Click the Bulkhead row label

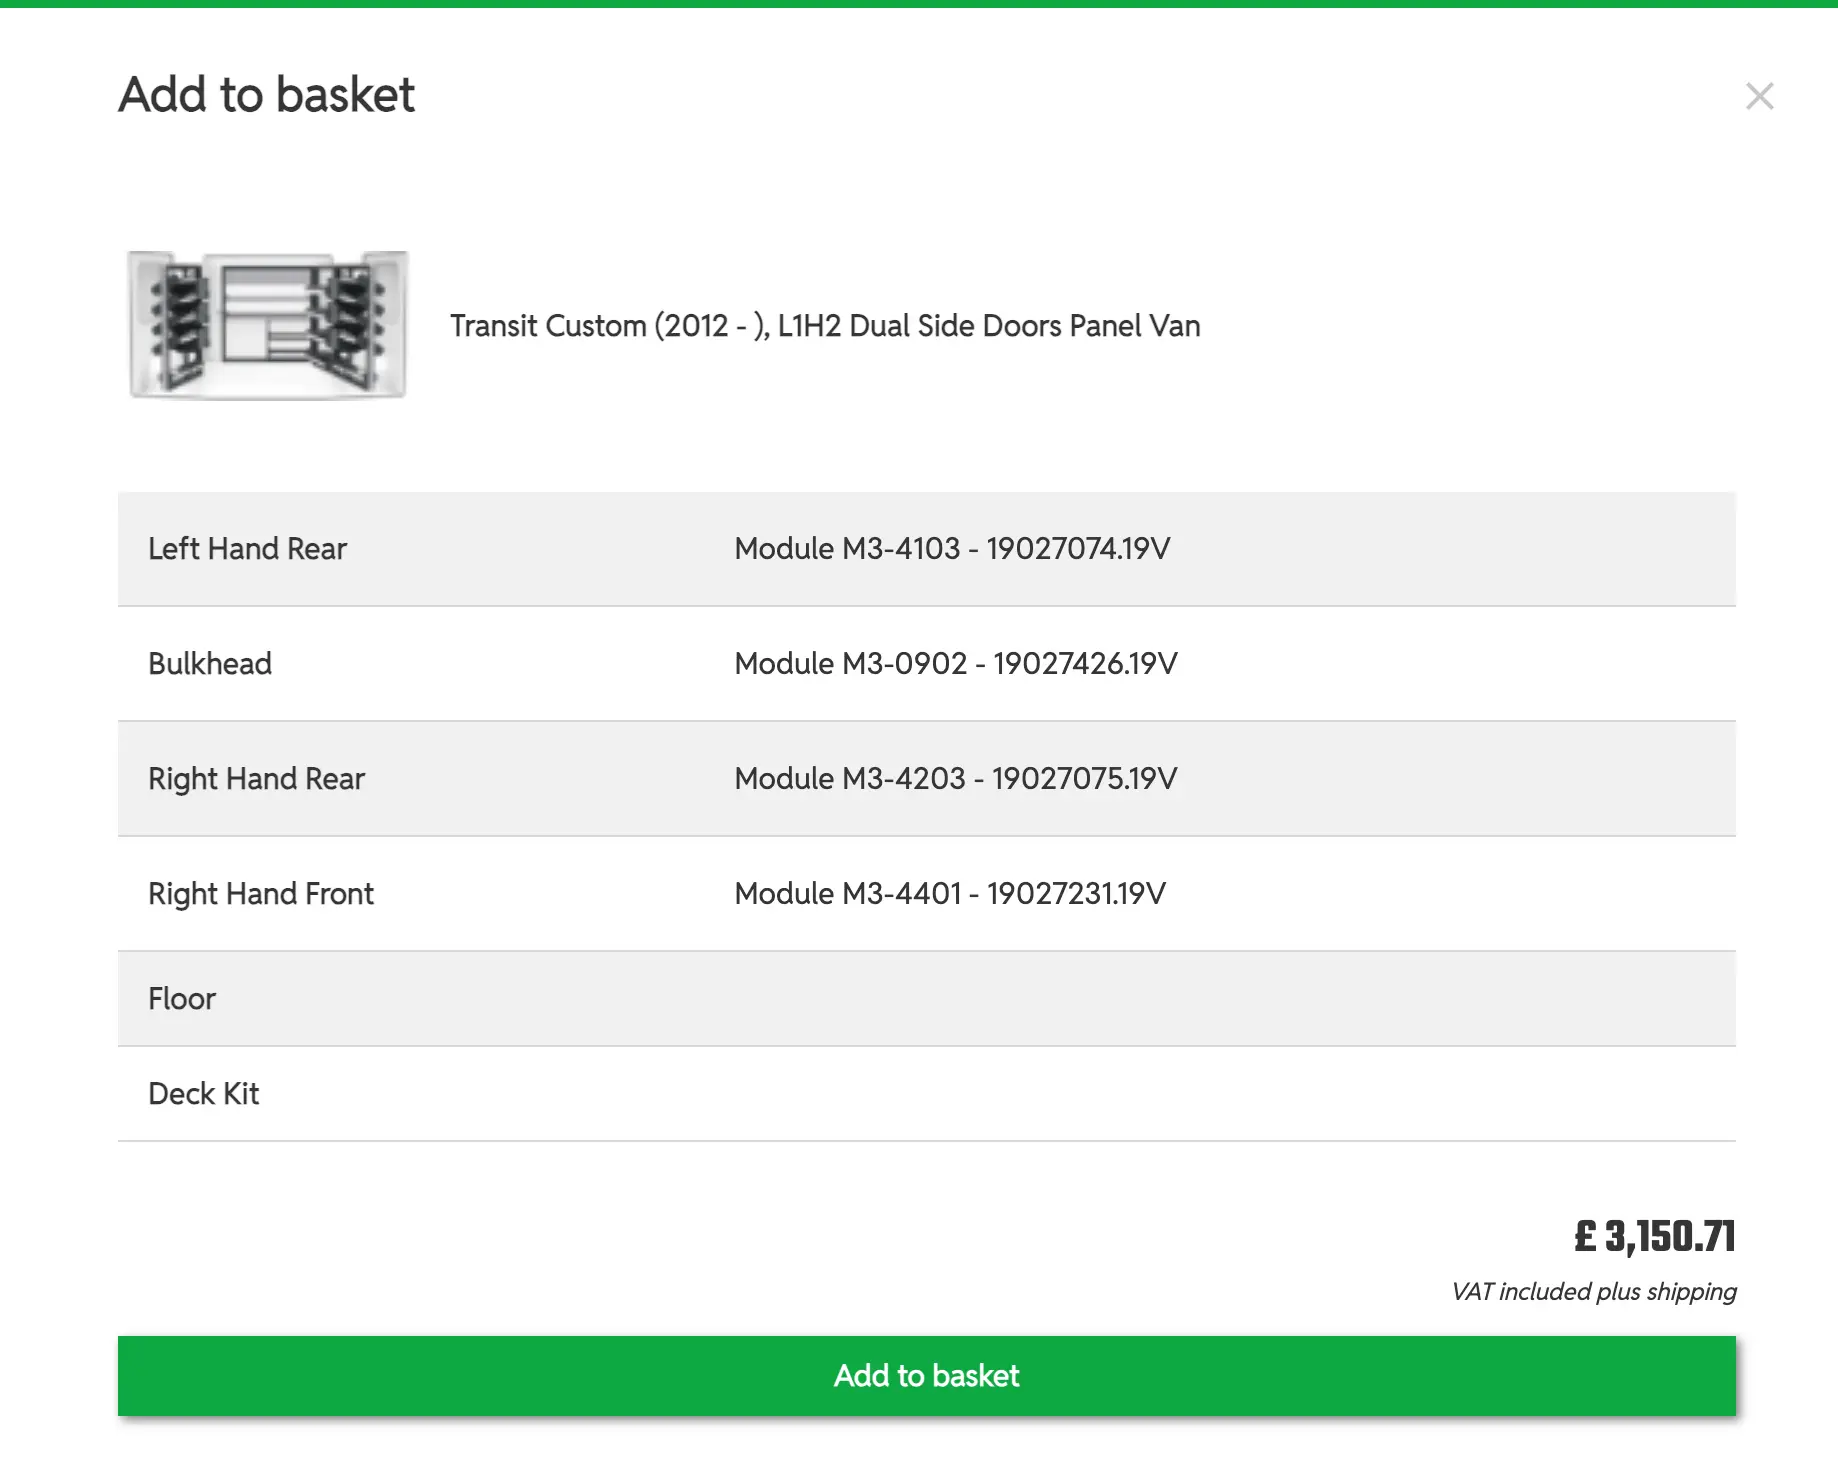[x=210, y=664]
